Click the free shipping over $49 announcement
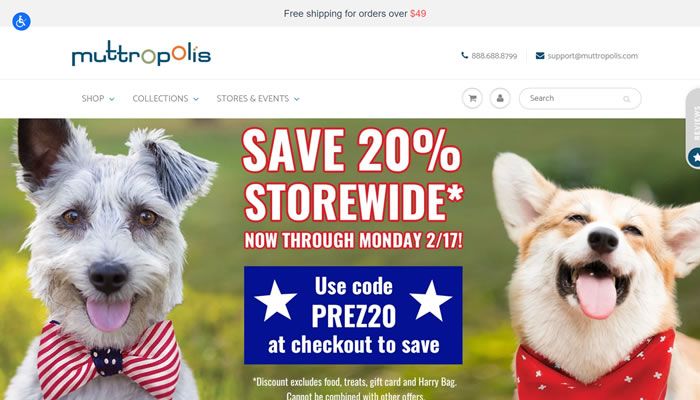The image size is (700, 400). click(x=355, y=14)
